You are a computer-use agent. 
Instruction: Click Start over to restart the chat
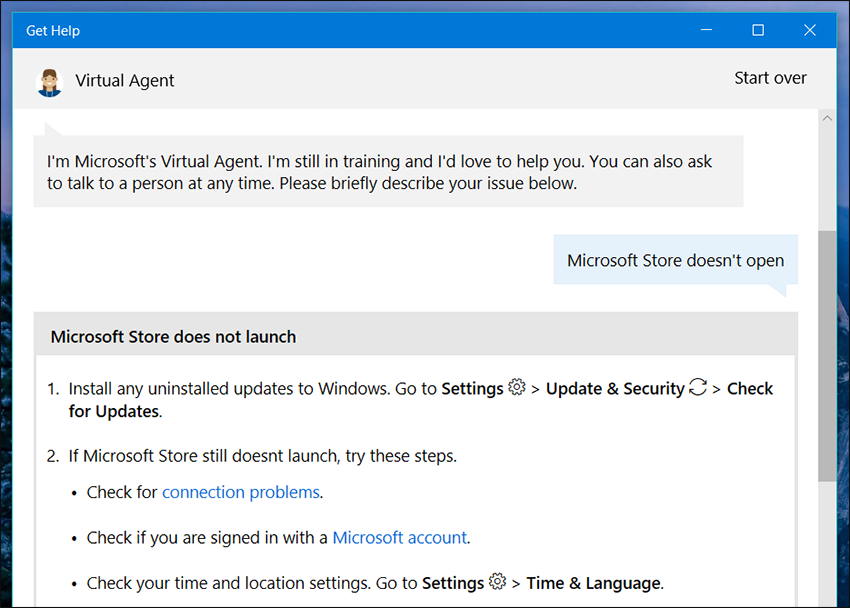tap(770, 78)
